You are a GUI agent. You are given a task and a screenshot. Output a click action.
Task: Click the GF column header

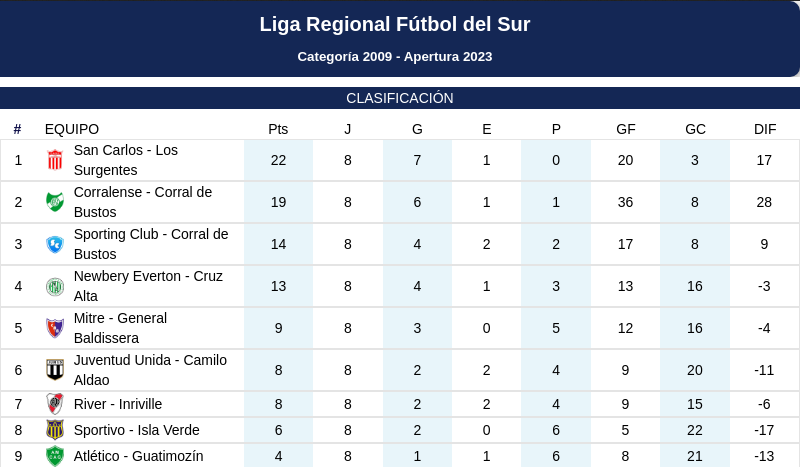(x=626, y=129)
